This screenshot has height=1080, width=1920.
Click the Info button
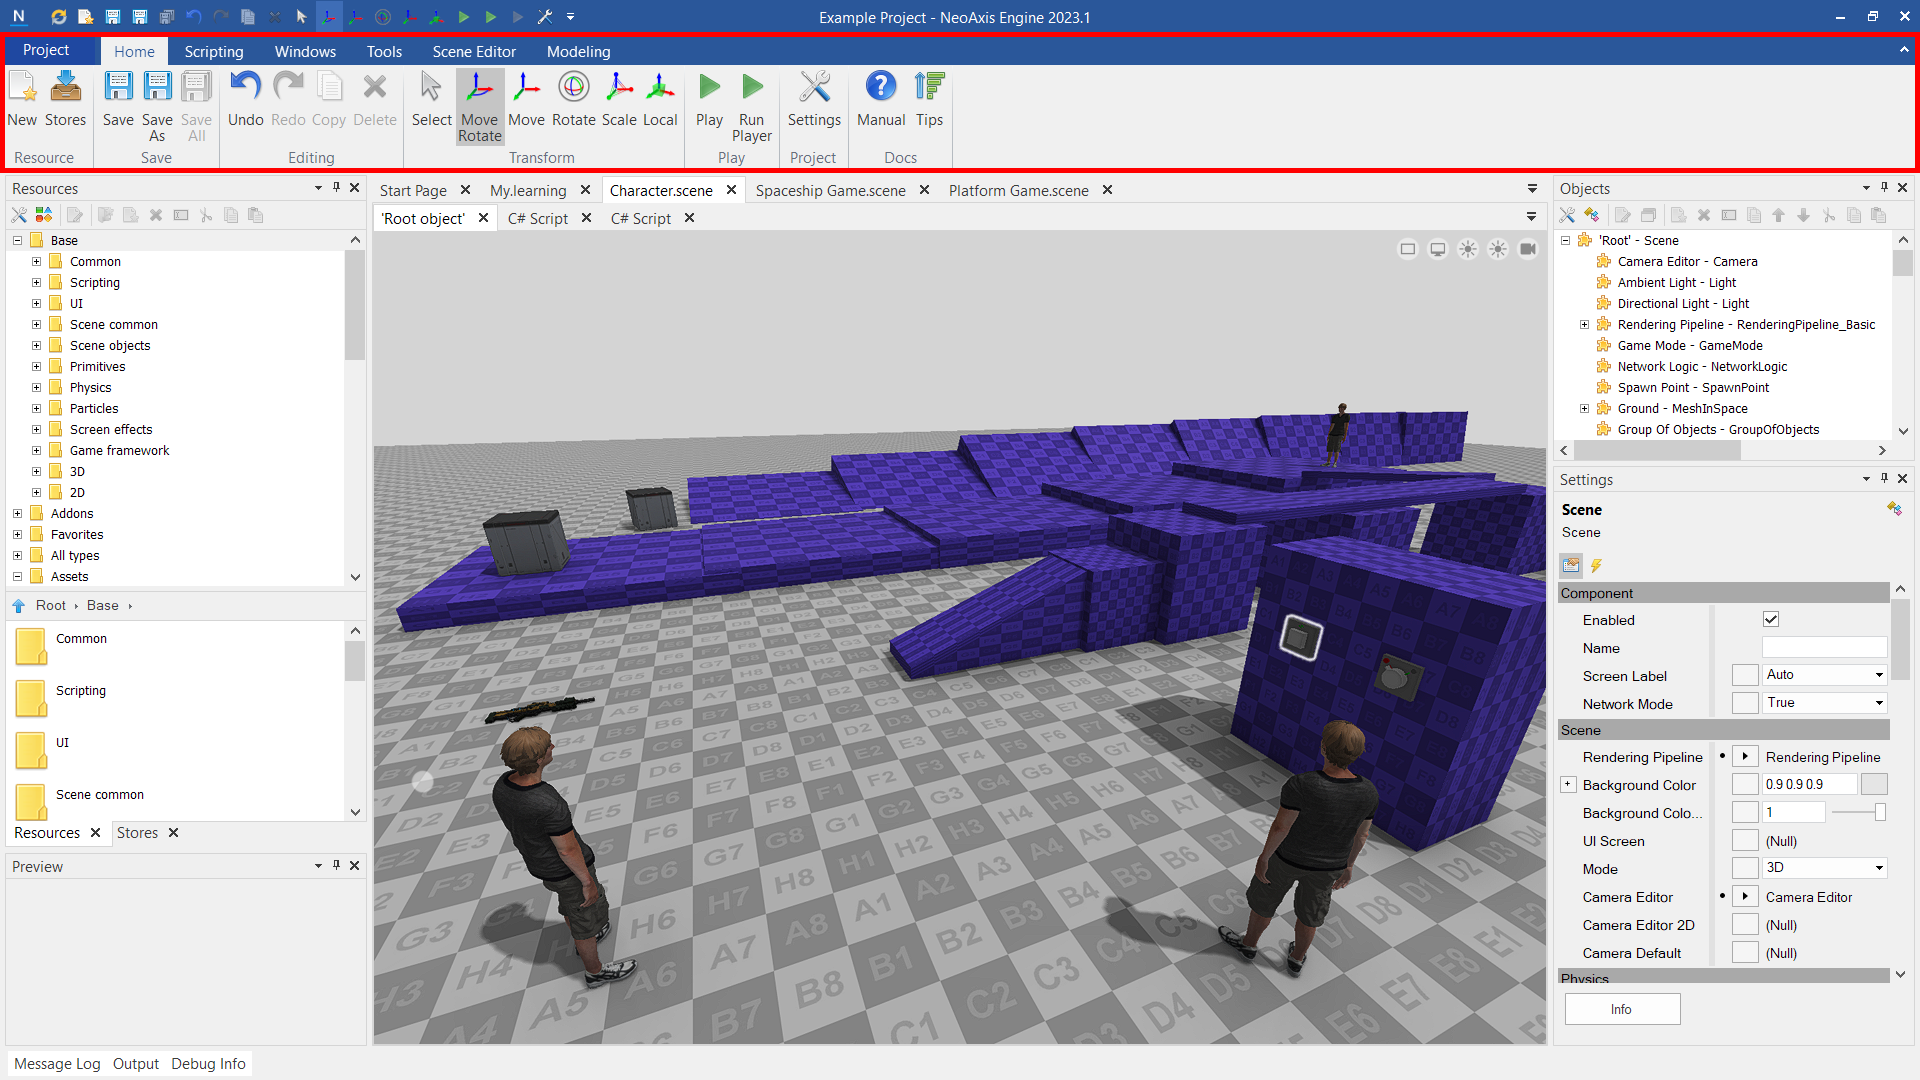(1621, 1009)
